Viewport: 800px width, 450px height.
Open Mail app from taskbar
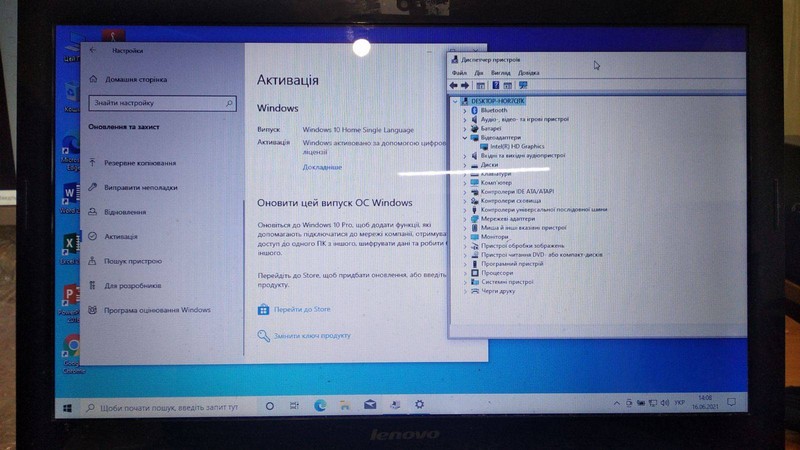pos(370,405)
